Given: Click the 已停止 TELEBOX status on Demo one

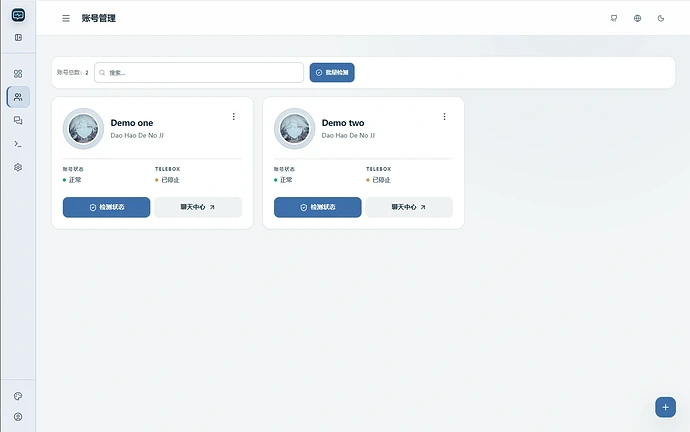Looking at the screenshot, I should 167,180.
